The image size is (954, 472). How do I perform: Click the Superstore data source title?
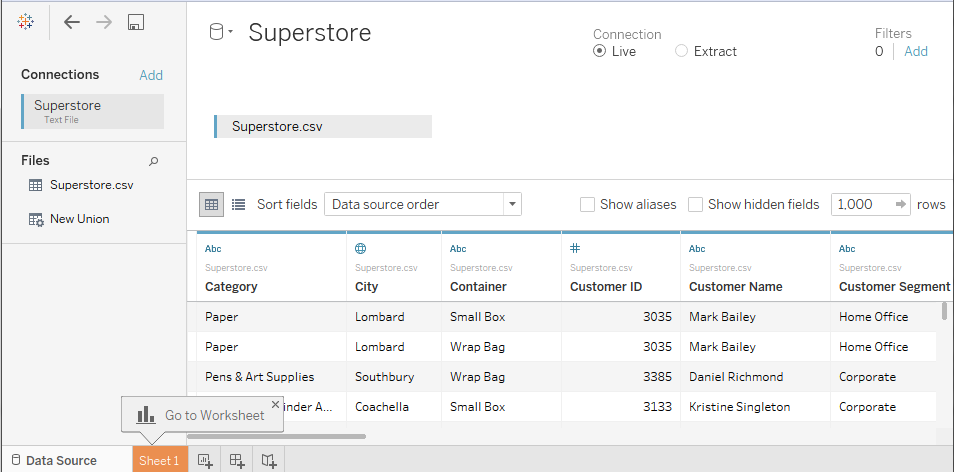tap(310, 32)
